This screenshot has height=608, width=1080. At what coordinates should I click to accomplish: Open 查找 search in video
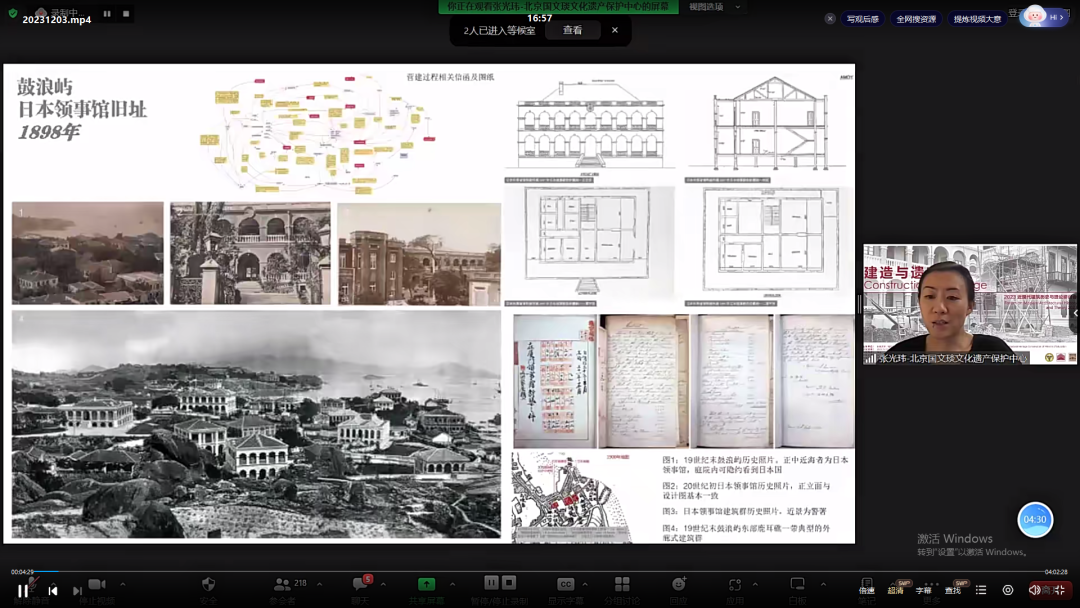pos(953,591)
